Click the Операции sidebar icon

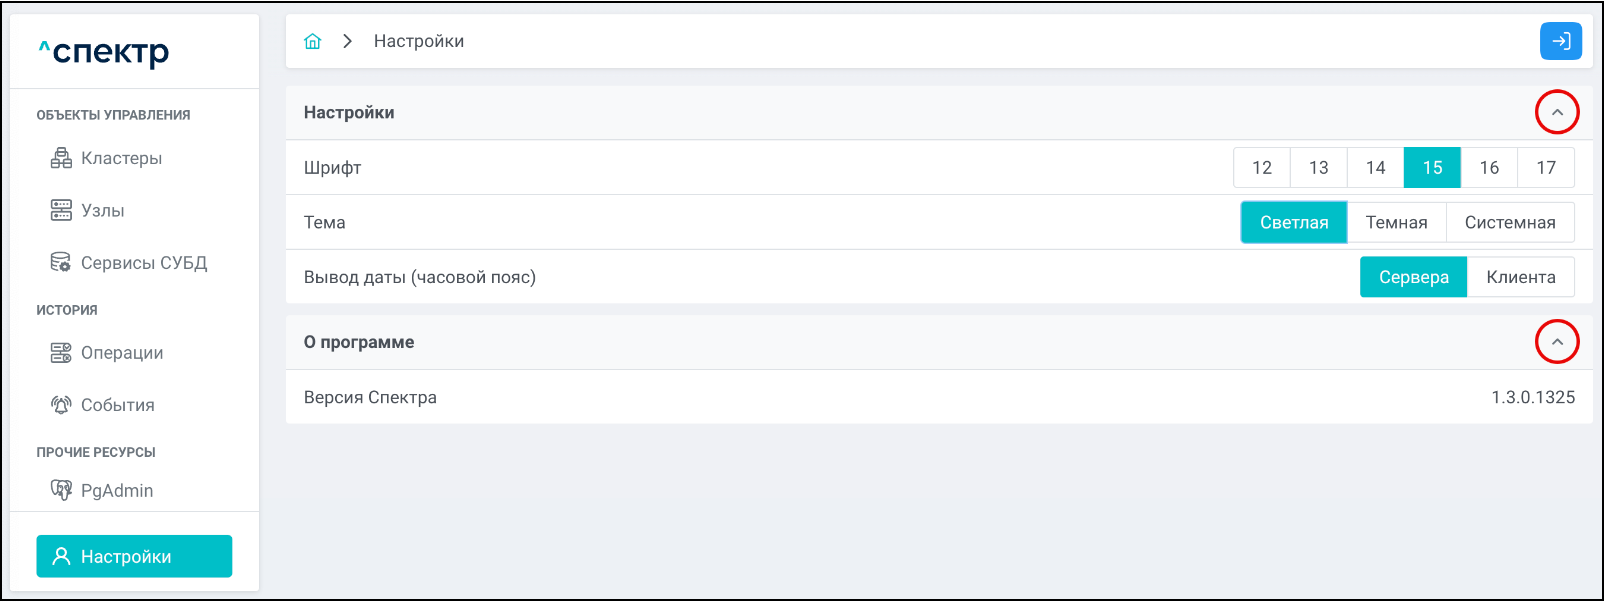(61, 353)
